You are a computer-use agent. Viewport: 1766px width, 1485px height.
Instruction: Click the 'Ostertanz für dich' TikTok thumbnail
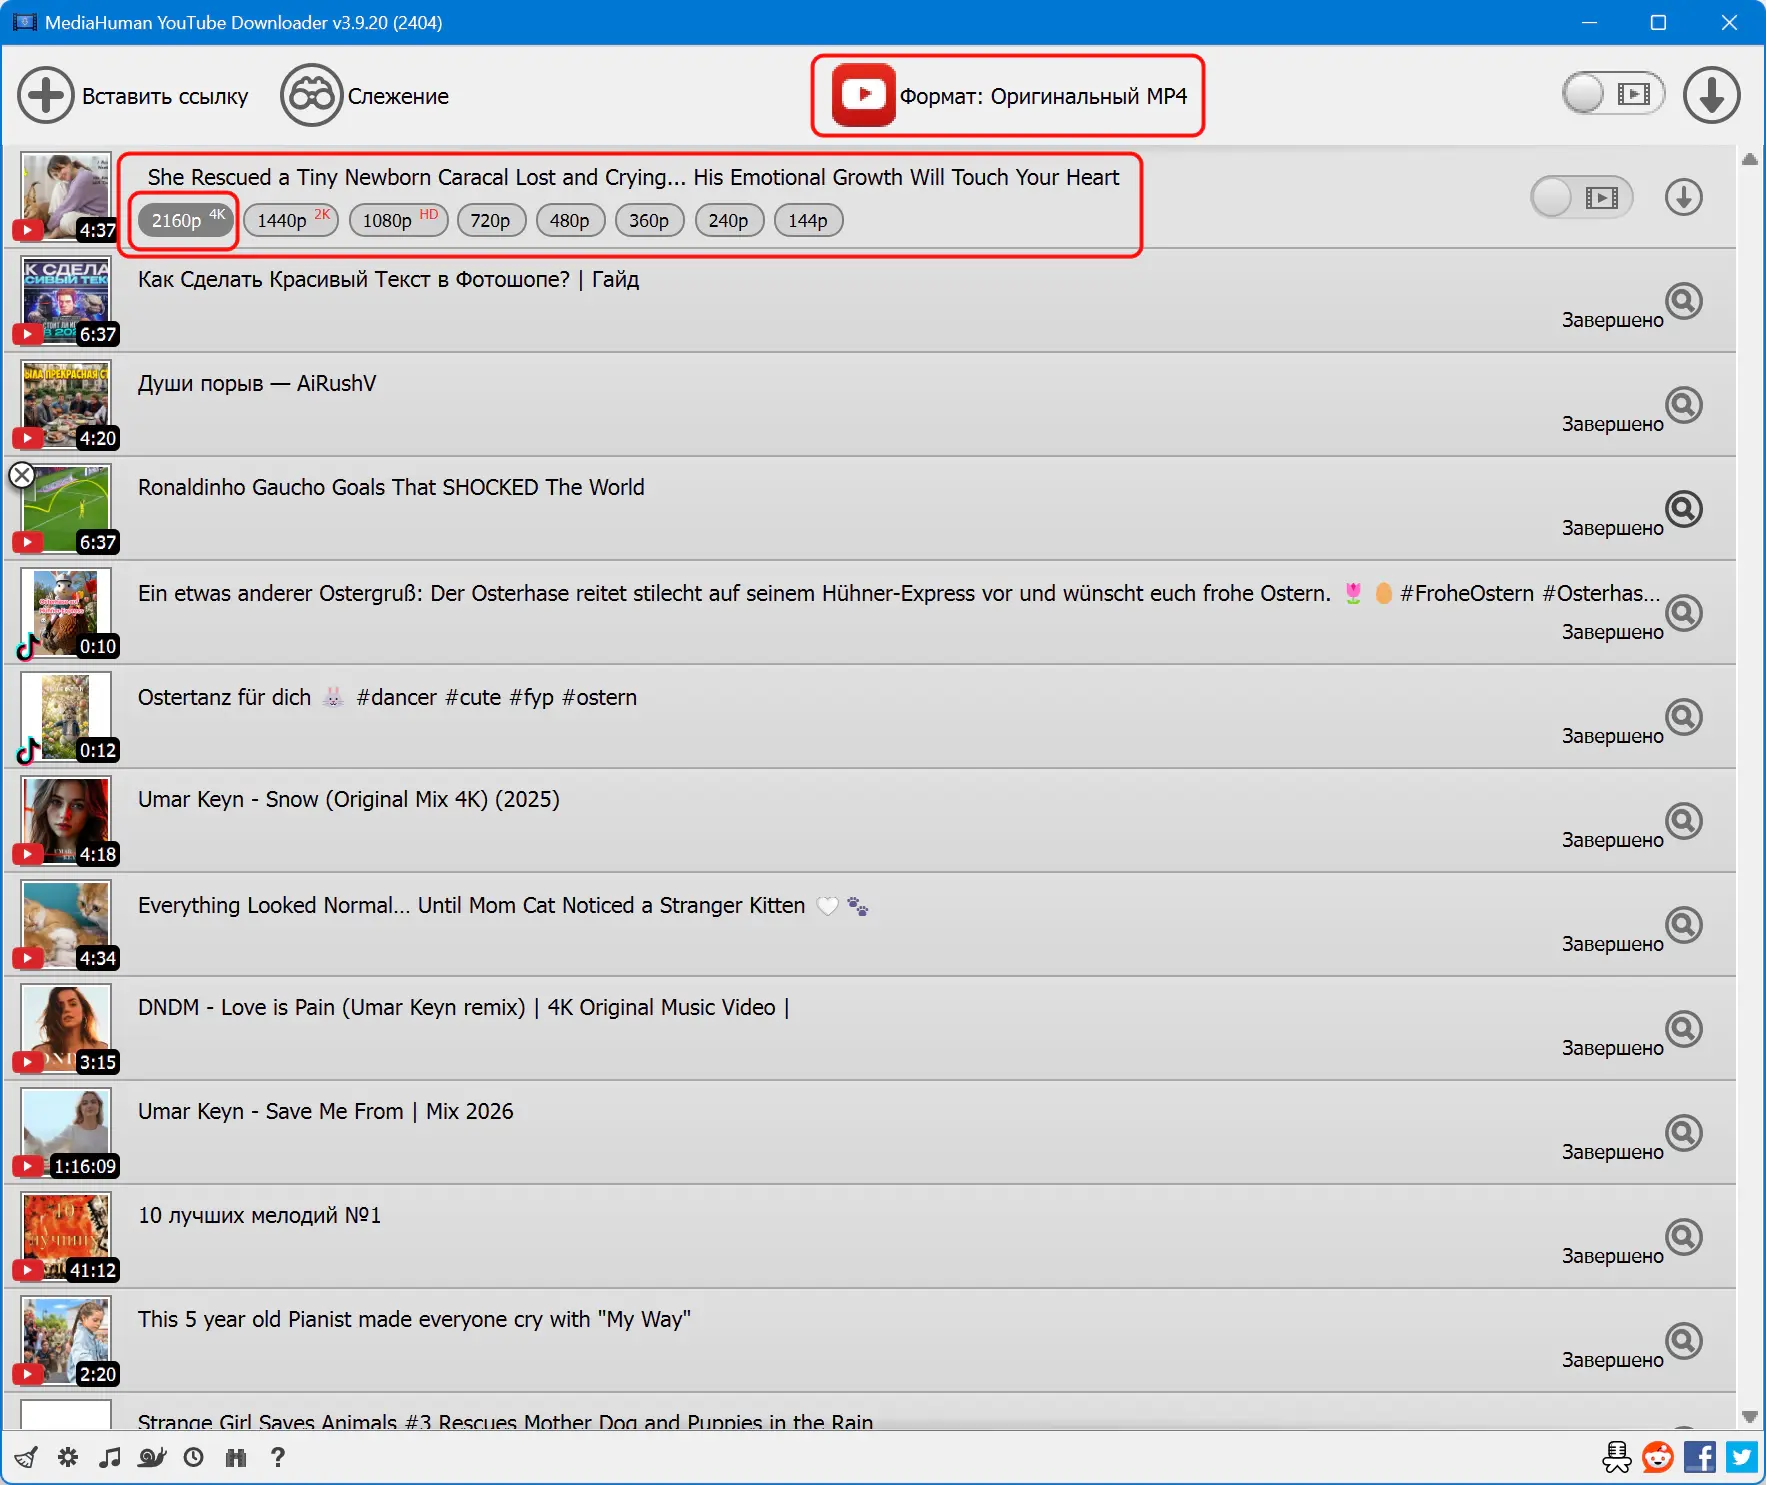66,717
